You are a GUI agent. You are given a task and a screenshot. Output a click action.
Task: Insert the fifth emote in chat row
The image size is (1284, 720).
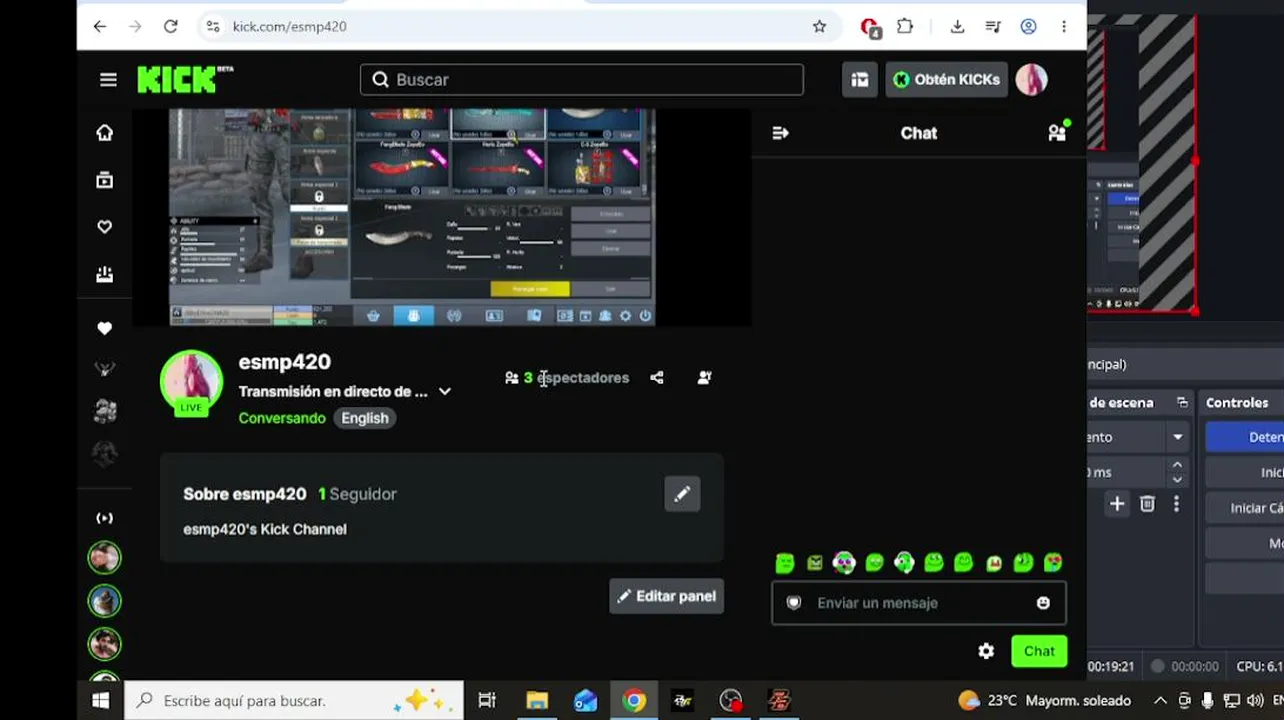pos(904,563)
